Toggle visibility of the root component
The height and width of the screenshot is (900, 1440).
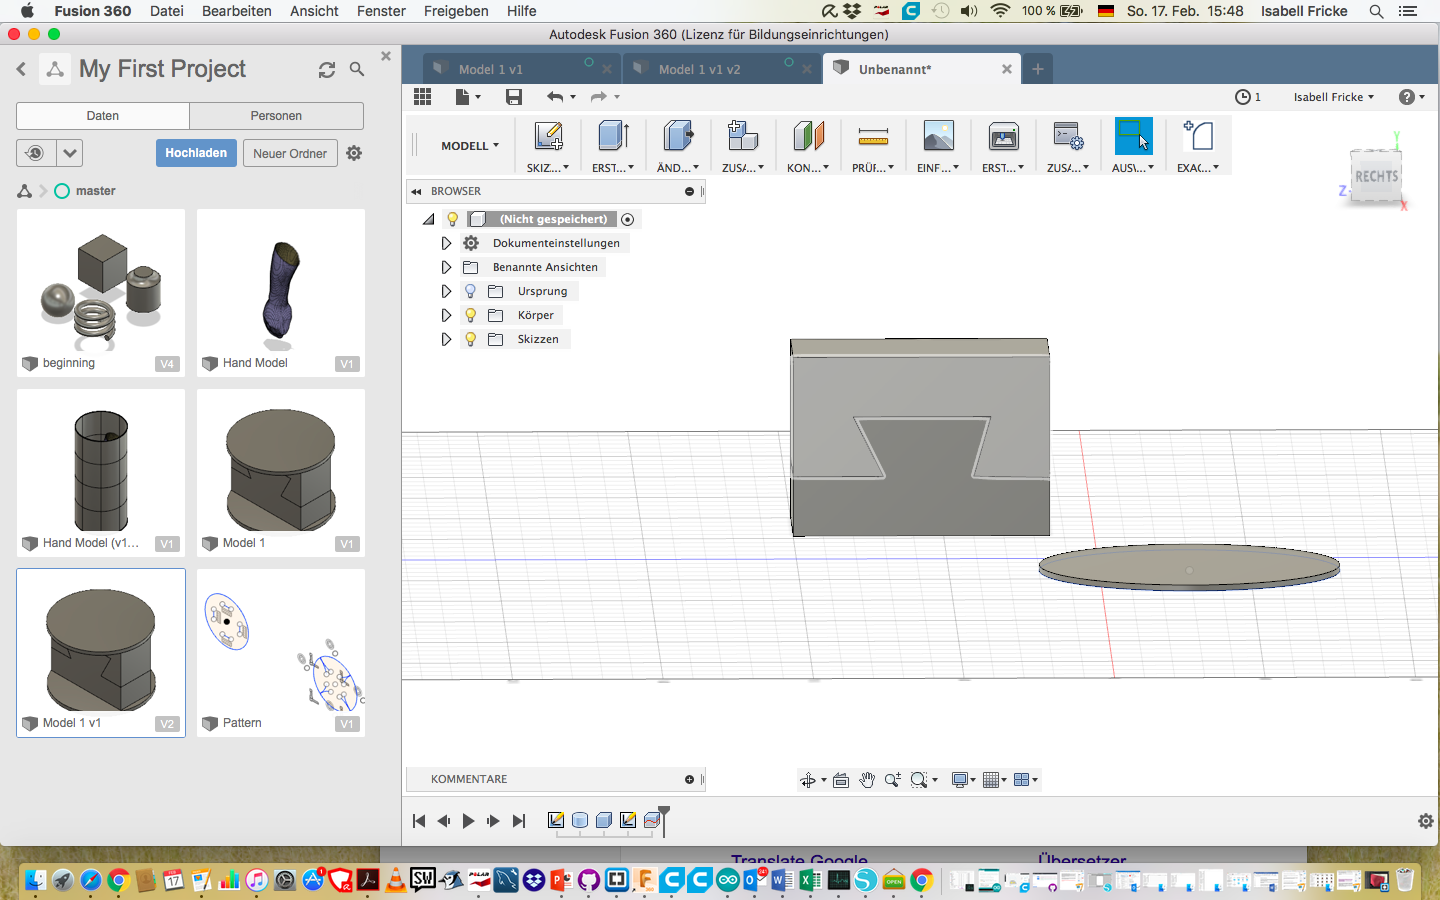coord(453,219)
